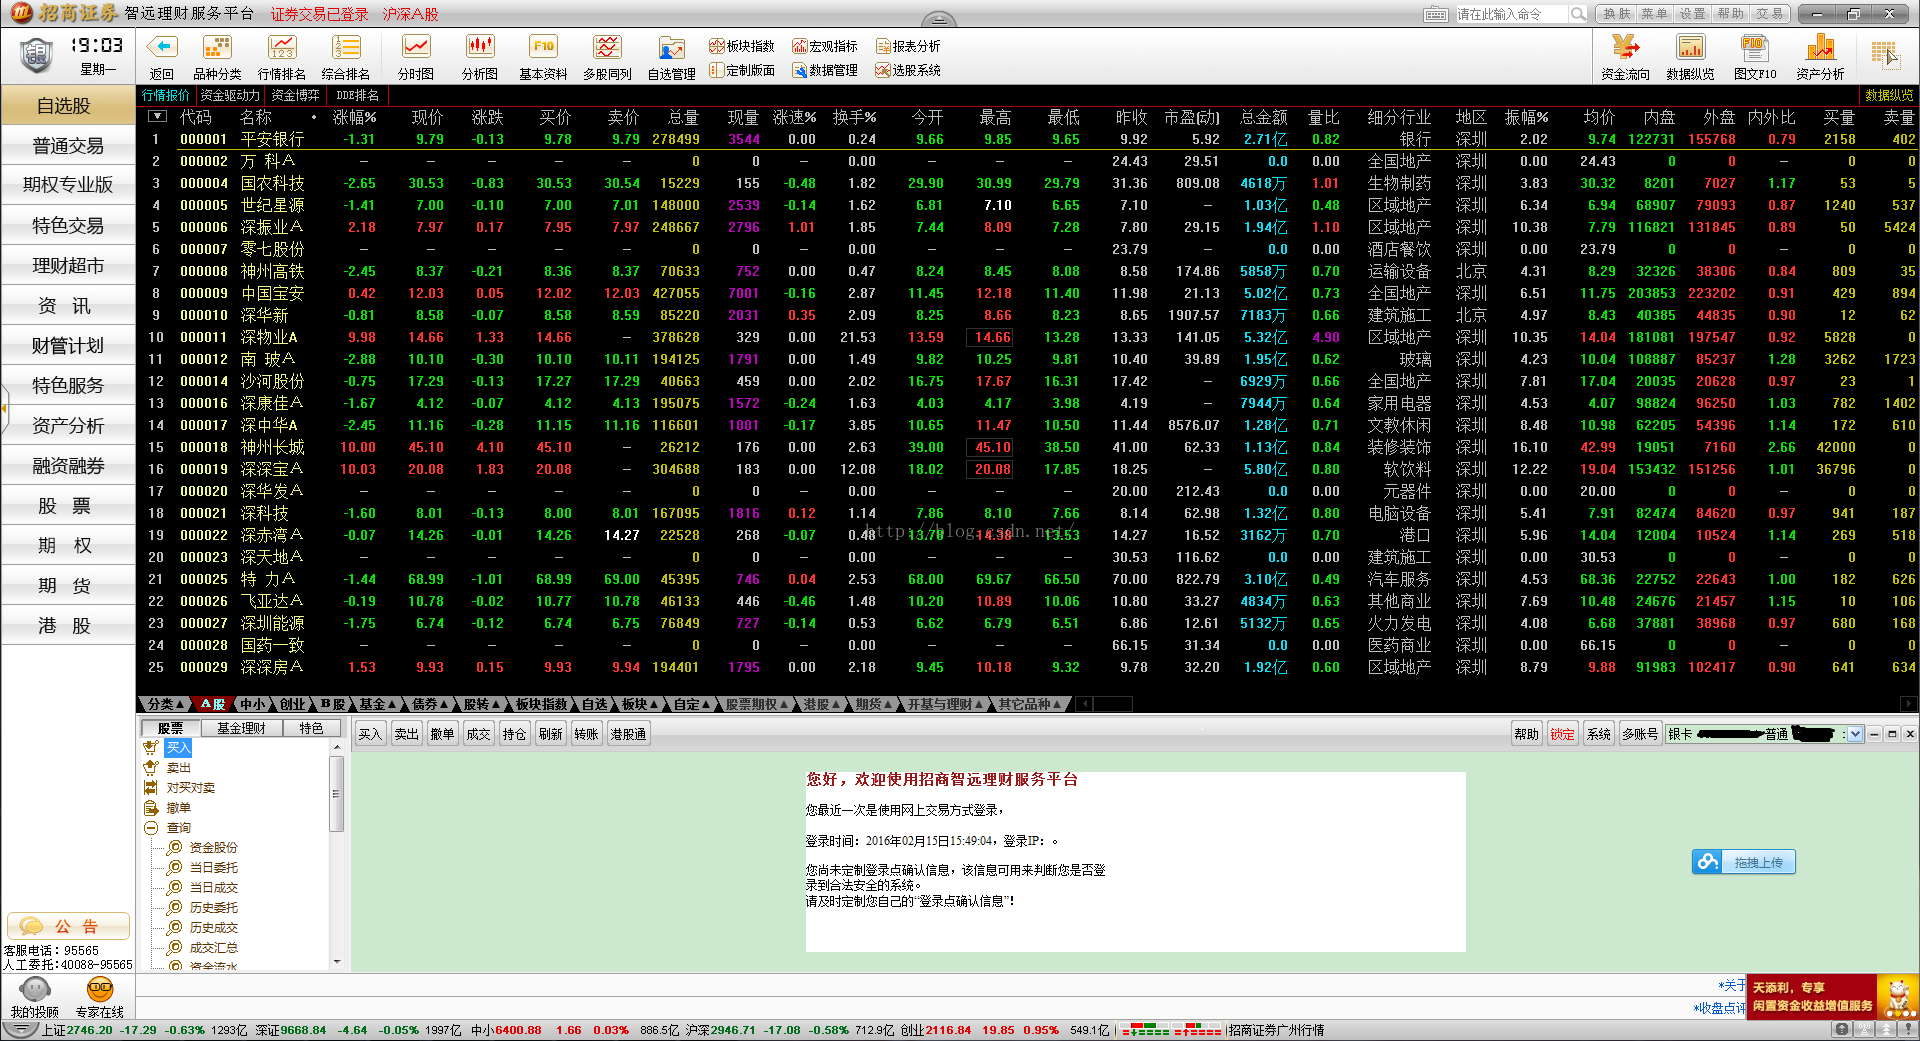Expand the 自定▲ bottom tab menu
This screenshot has height=1041, width=1920.
pyautogui.click(x=692, y=704)
